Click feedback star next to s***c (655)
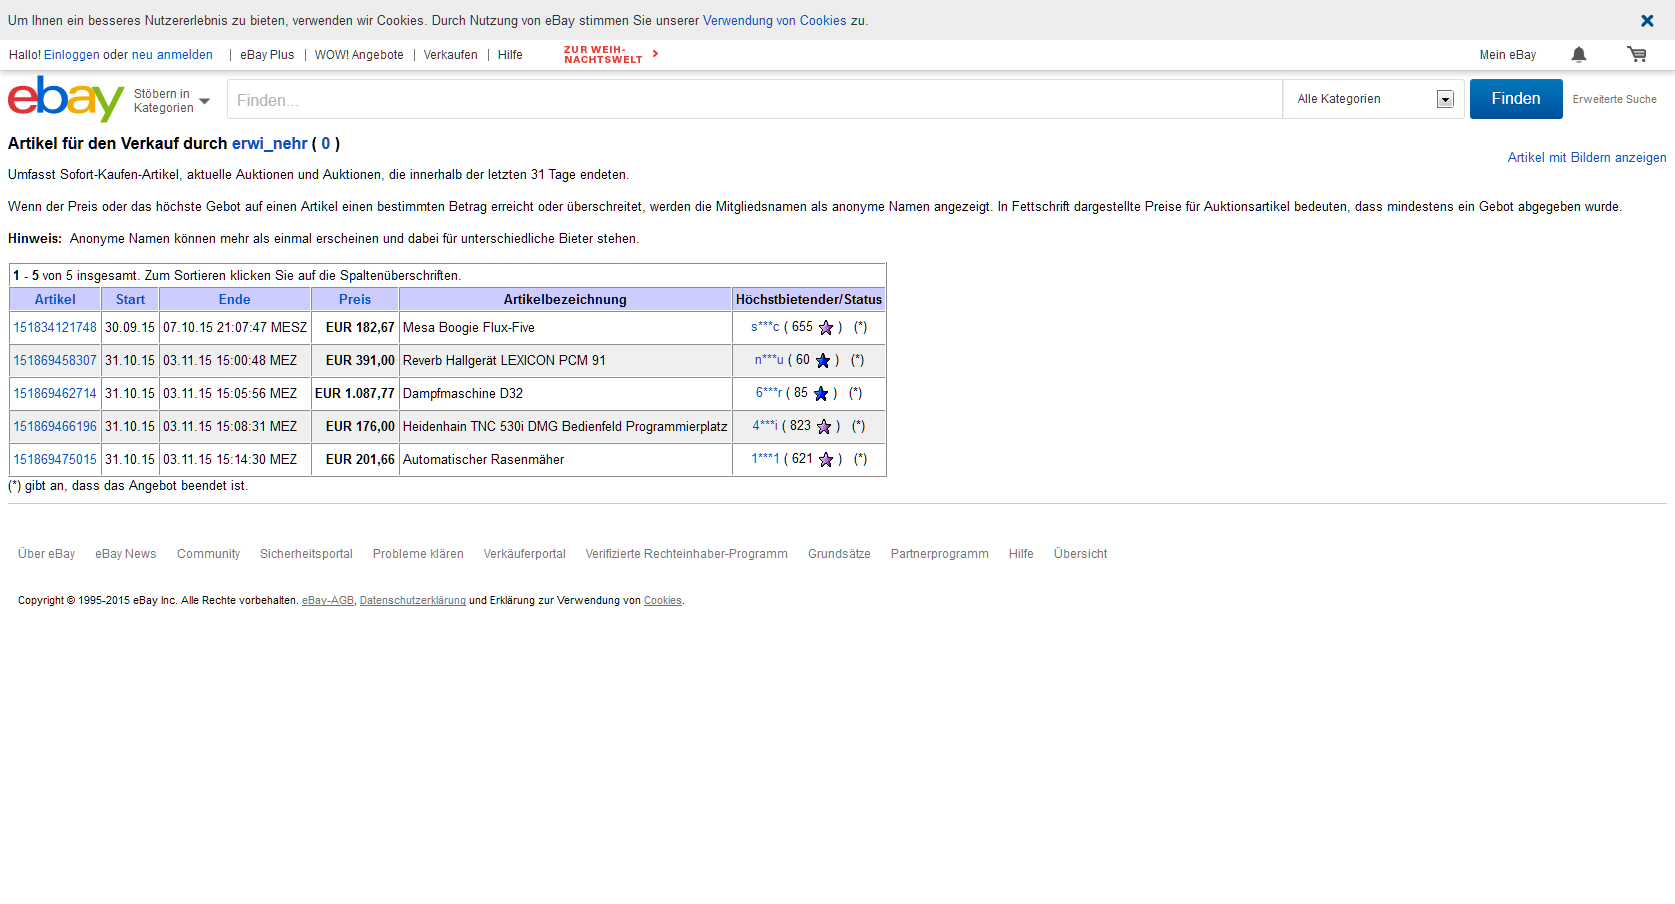 point(826,328)
